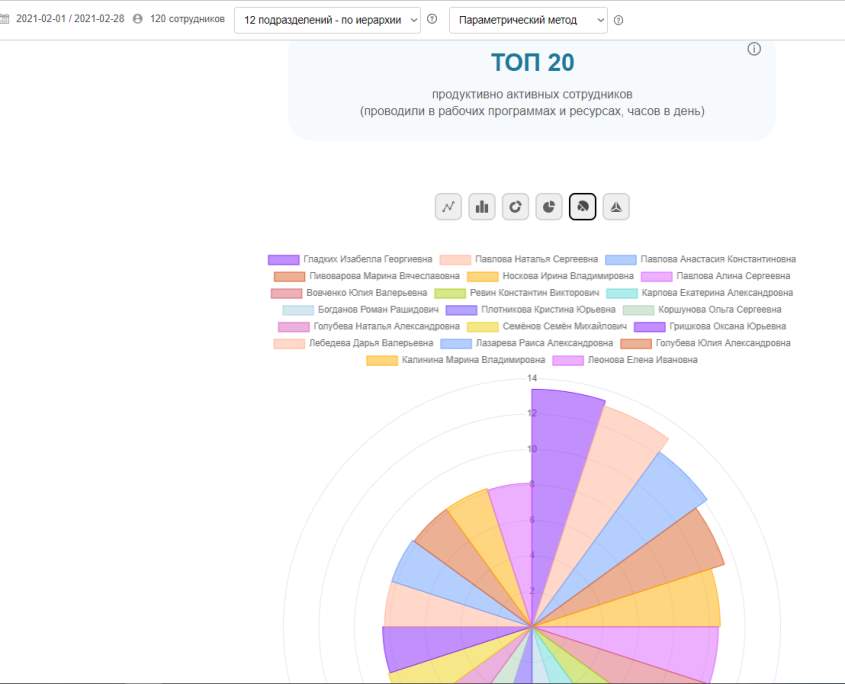Click legend name Лебедева Дарья Валерьевна
This screenshot has height=684, width=845.
[371, 343]
